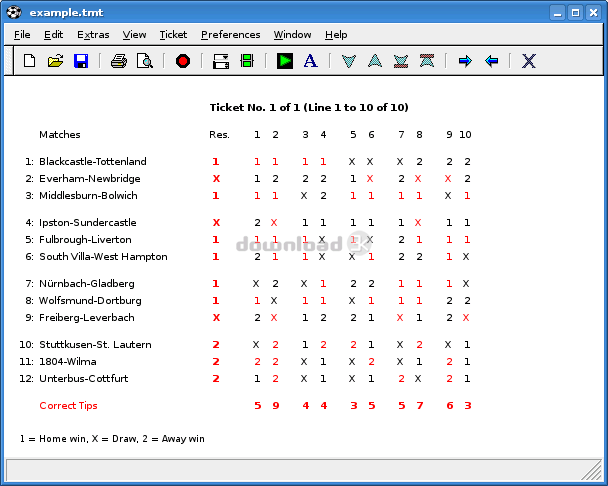
Task: Select the South Villa-West Hampton match
Action: (x=103, y=256)
